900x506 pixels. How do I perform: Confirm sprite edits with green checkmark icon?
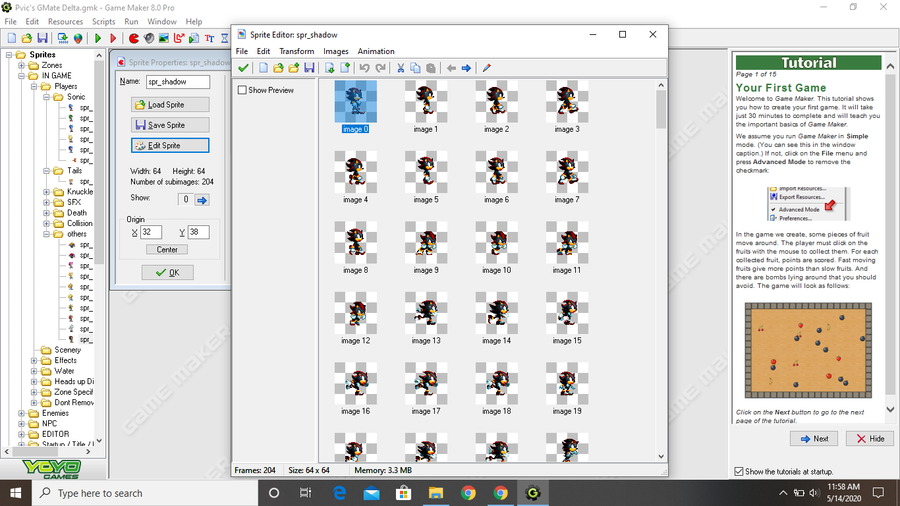[x=243, y=68]
